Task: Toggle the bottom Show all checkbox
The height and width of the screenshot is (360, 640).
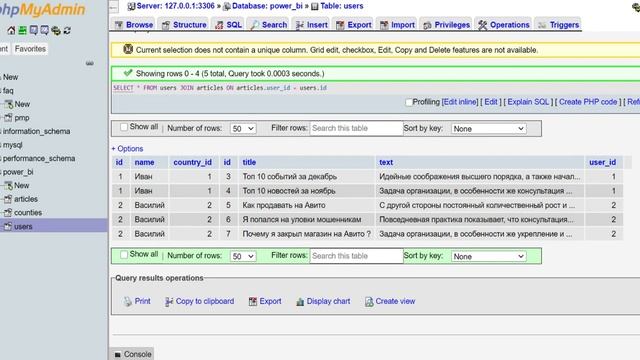Action: (124, 255)
